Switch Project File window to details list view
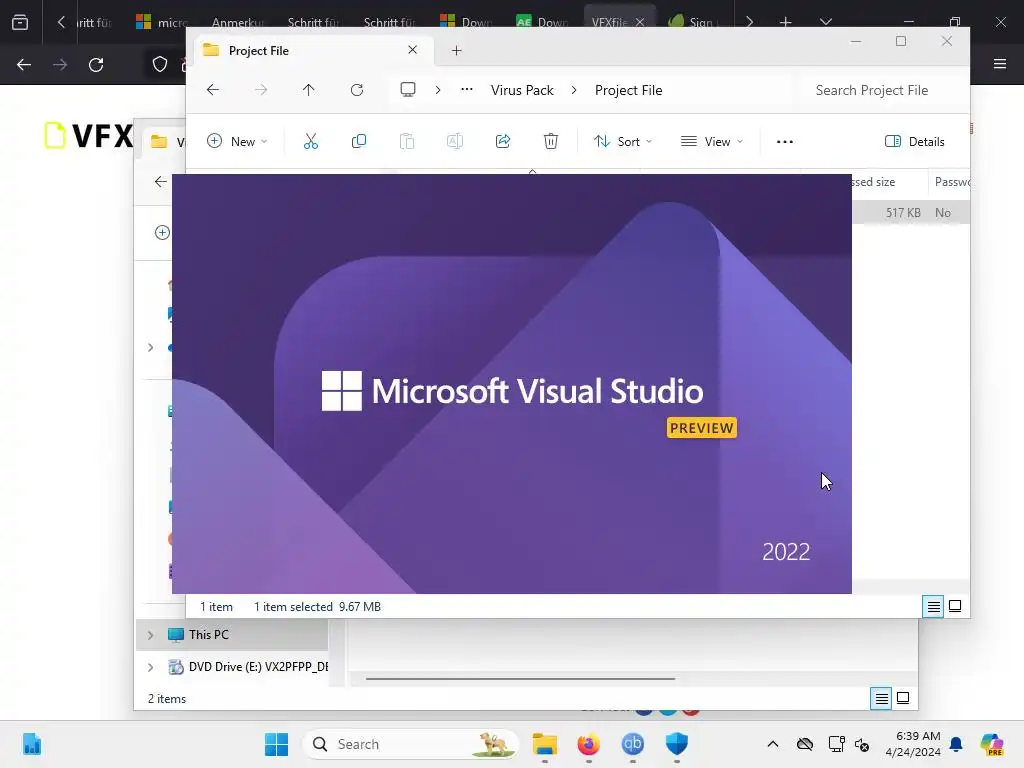1024x768 pixels. 933,607
